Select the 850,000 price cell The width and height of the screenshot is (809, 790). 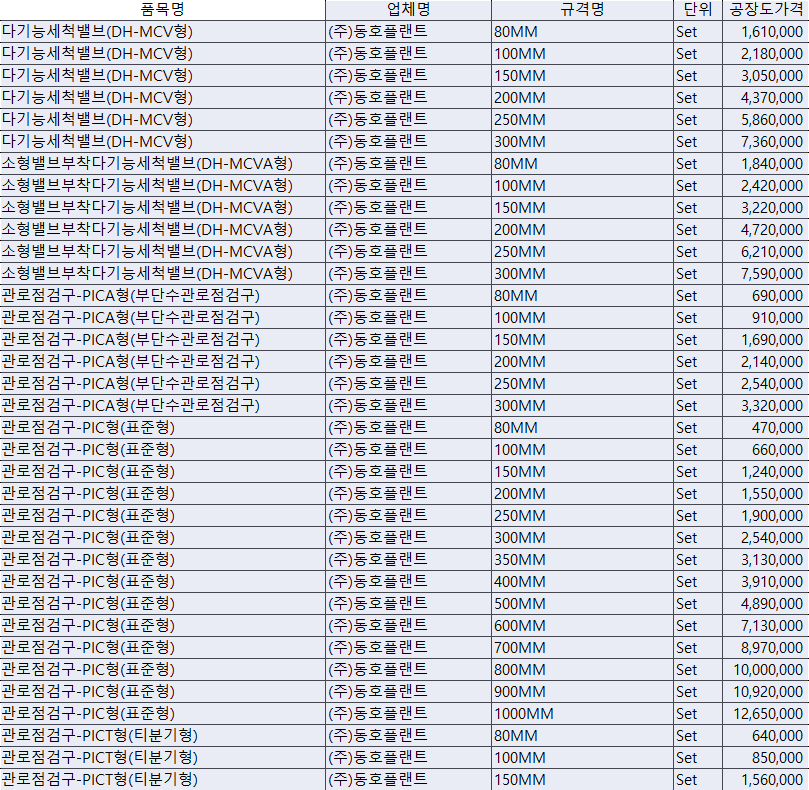point(766,757)
